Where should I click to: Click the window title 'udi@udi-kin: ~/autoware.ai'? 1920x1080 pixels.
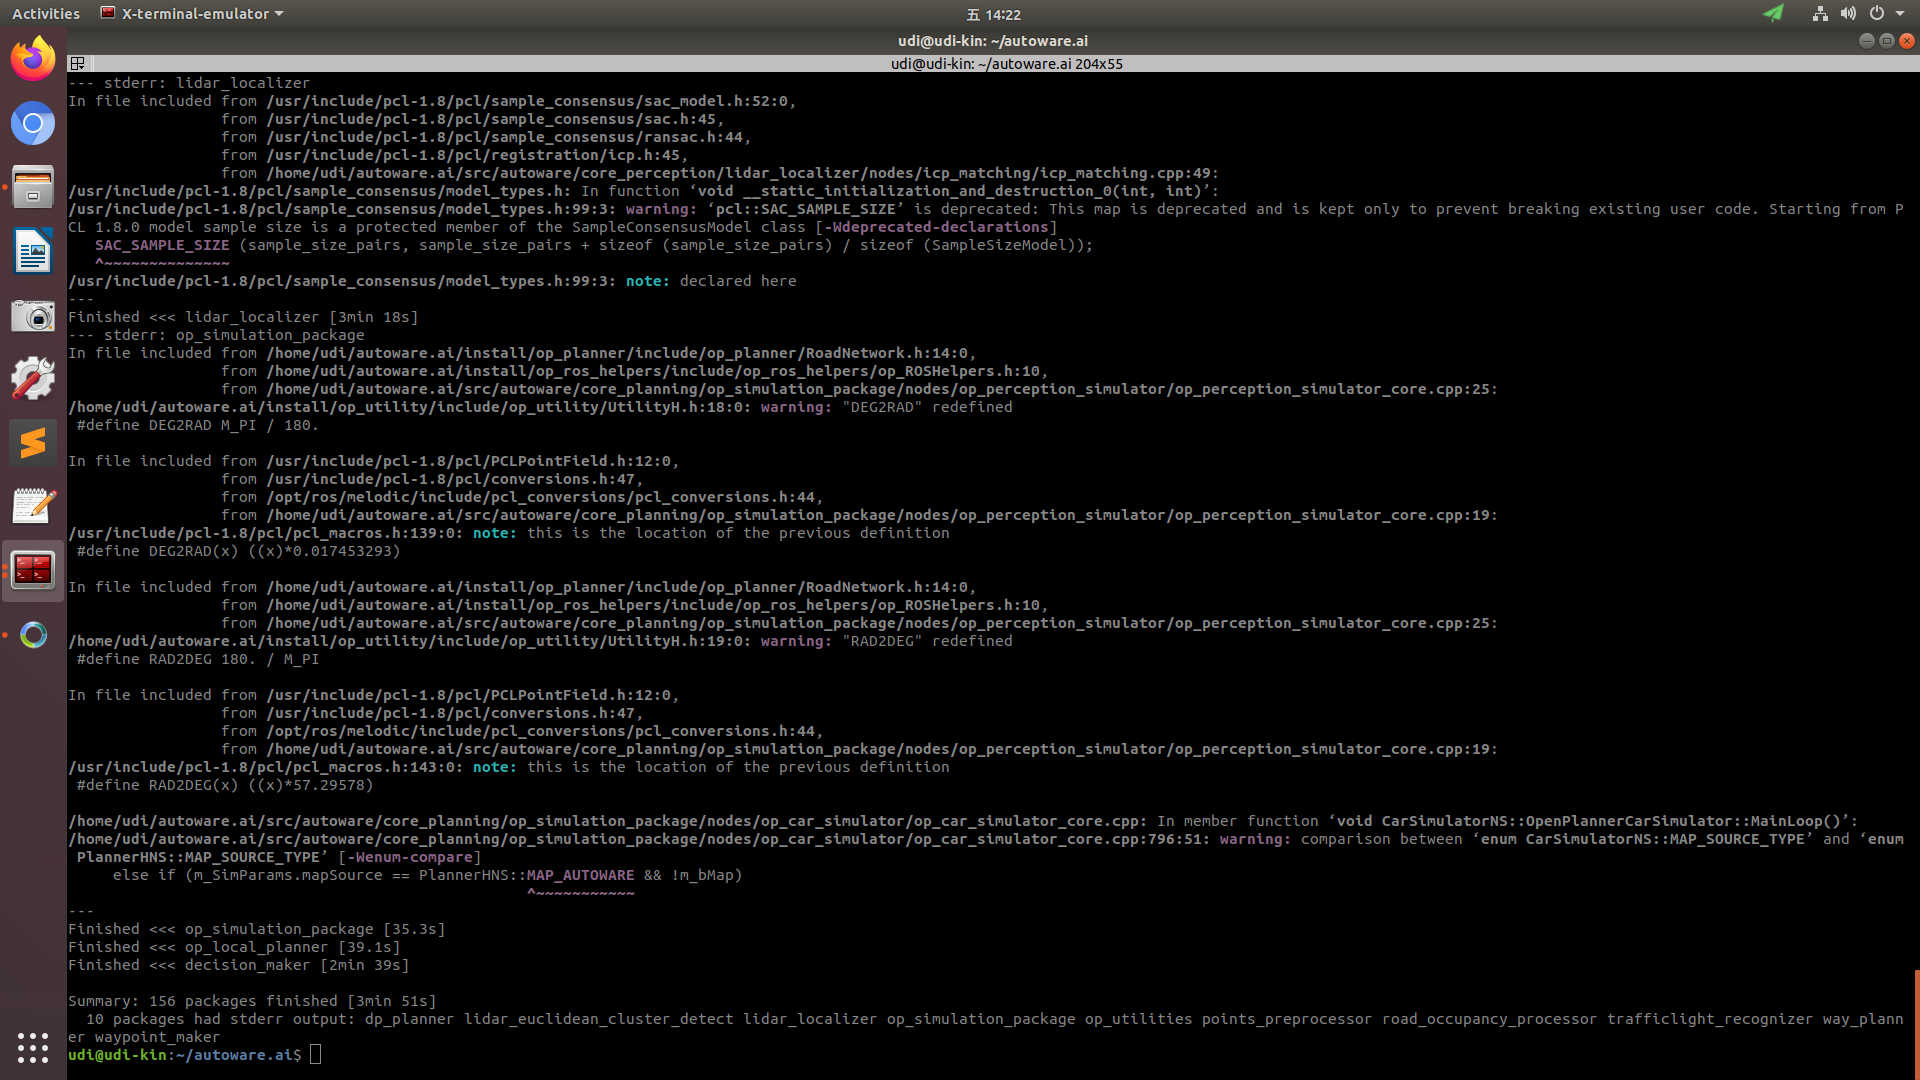pyautogui.click(x=992, y=41)
